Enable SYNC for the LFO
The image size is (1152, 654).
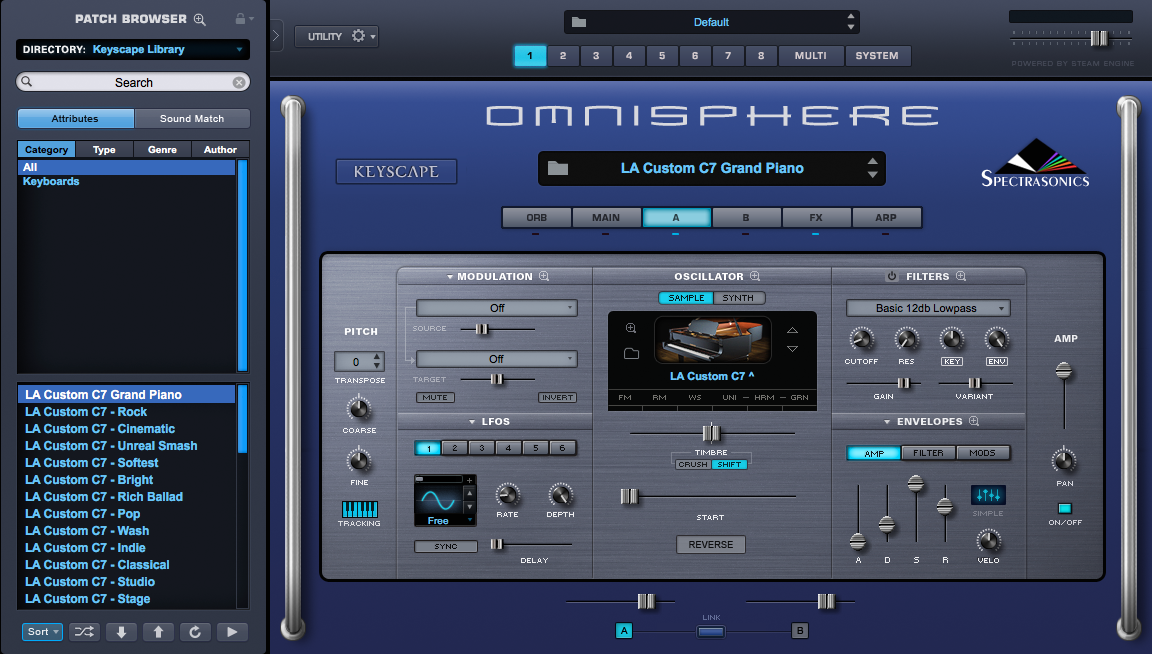click(x=446, y=546)
